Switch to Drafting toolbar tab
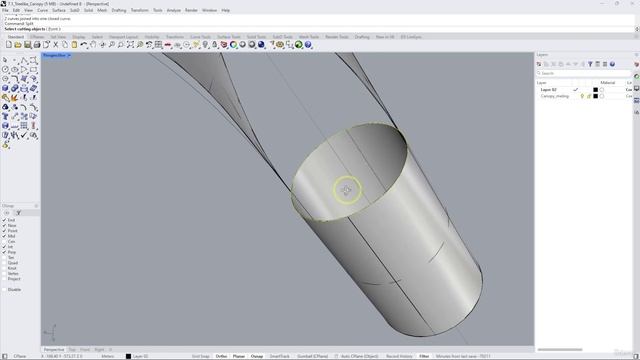The height and width of the screenshot is (360, 640). (x=362, y=37)
